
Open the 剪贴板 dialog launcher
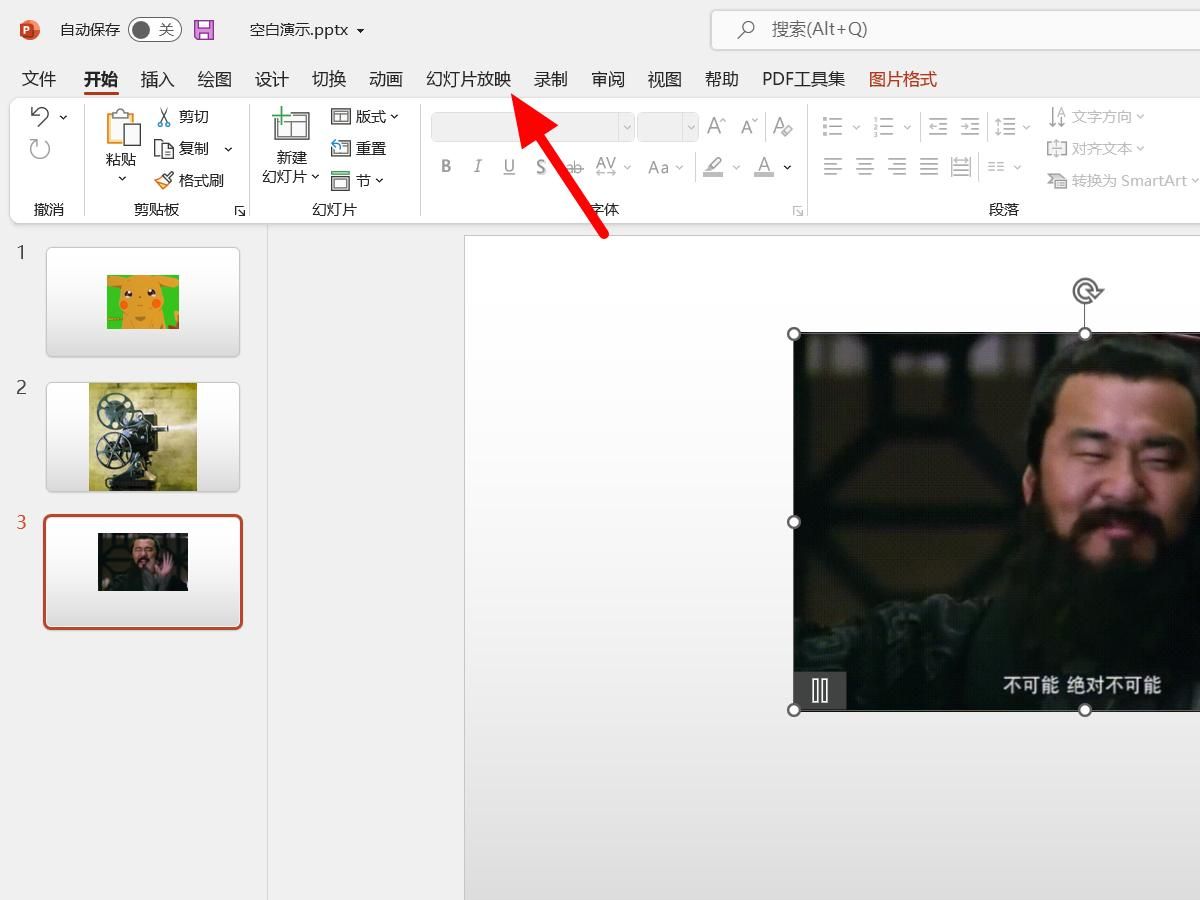240,211
